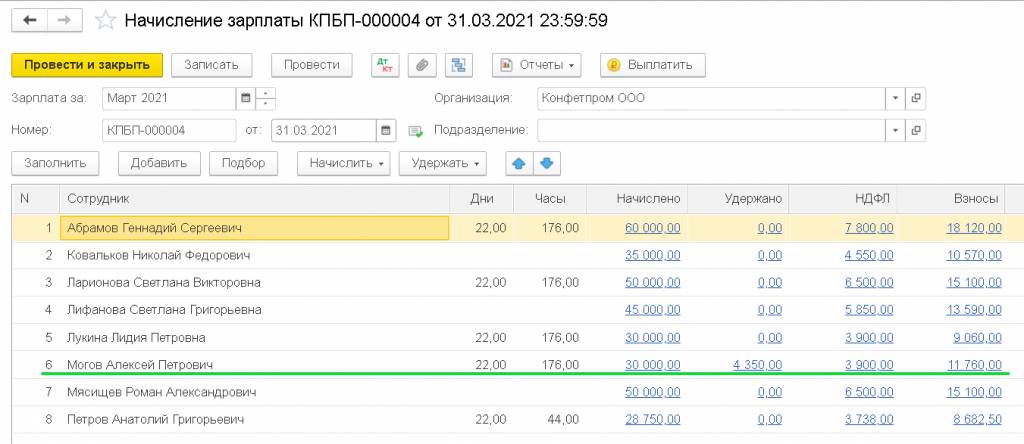Screen dimensions: 1024x444
Task: Open the Удержать dropdown menu
Action: pos(443,163)
